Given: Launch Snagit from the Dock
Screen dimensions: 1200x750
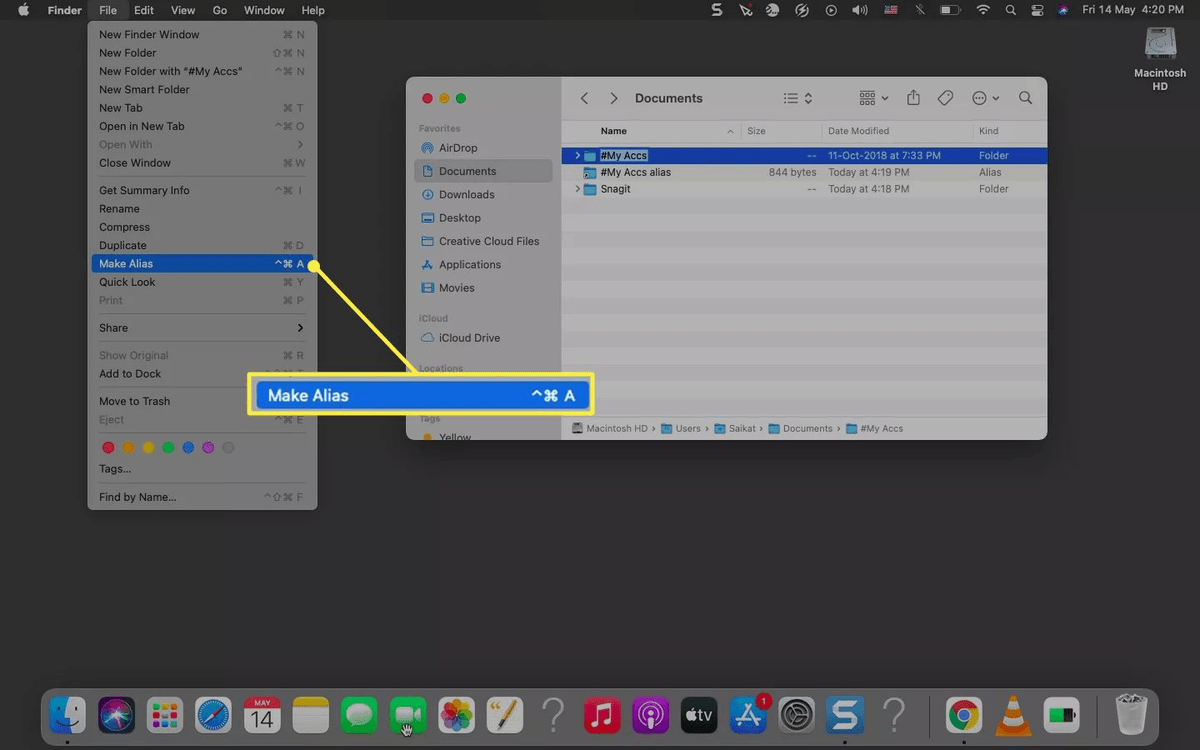Looking at the screenshot, I should 845,715.
